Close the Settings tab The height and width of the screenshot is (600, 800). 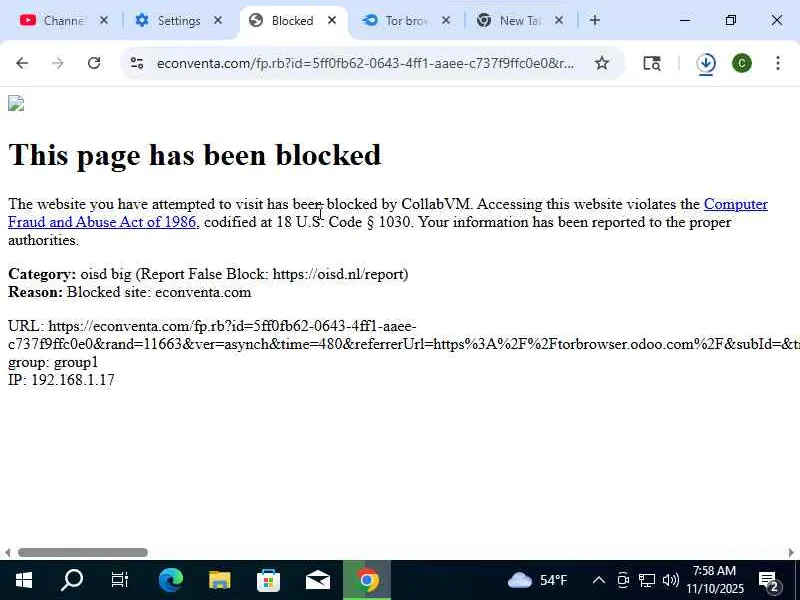tap(218, 20)
